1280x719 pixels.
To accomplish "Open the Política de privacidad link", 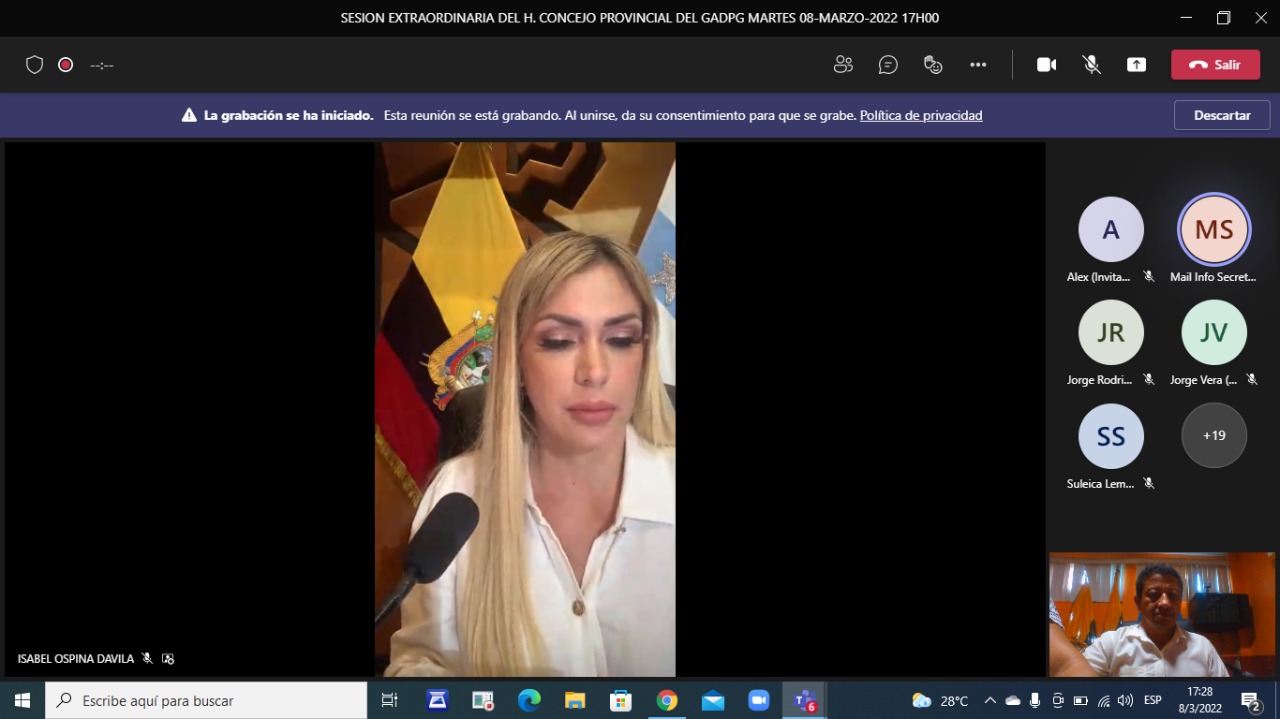I will [921, 116].
